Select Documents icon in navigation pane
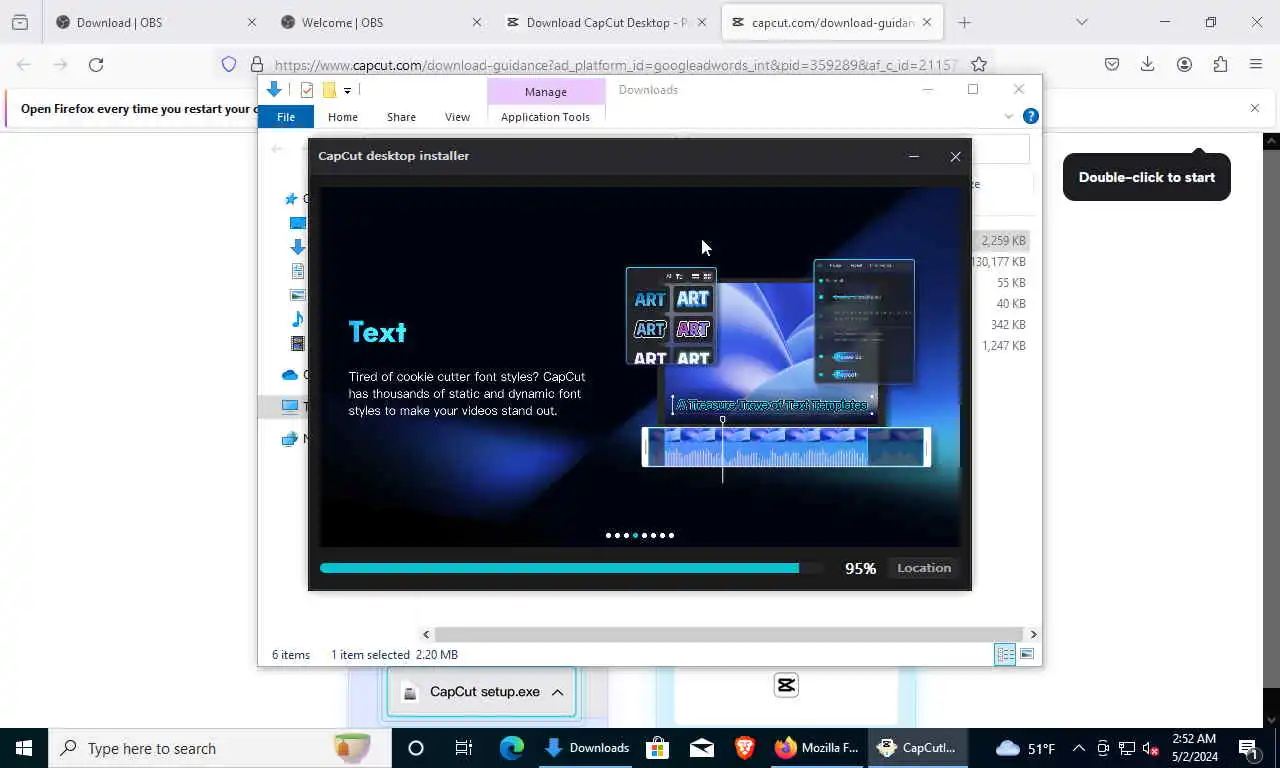The height and width of the screenshot is (768, 1280). [298, 271]
